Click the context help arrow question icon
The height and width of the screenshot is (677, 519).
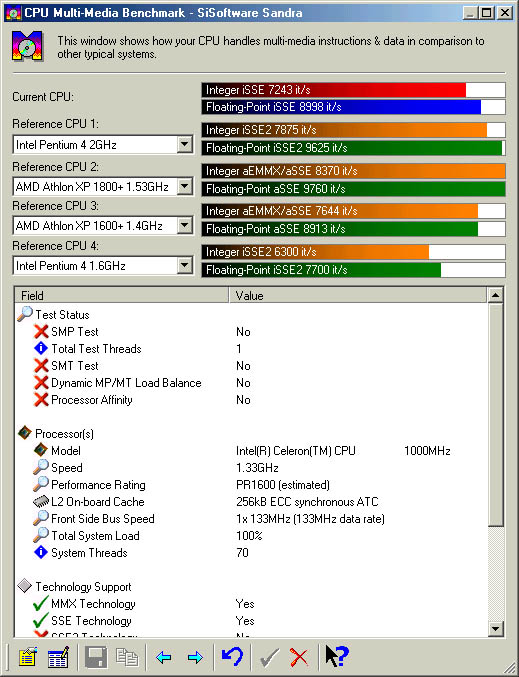point(337,657)
